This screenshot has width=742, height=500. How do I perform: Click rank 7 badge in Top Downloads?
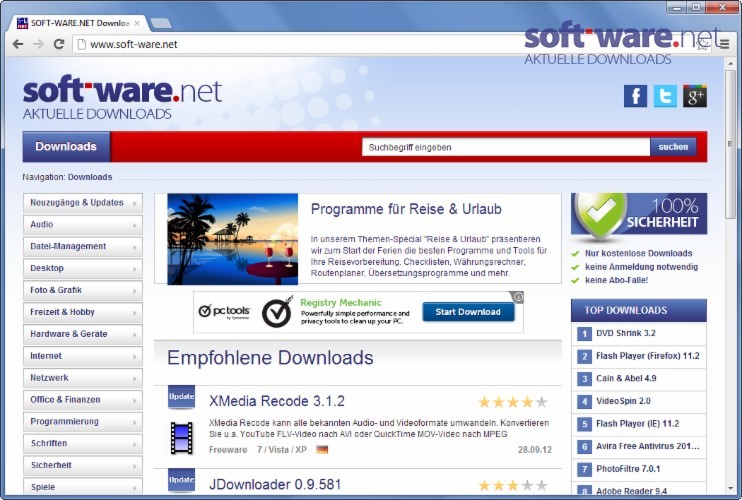[584, 469]
